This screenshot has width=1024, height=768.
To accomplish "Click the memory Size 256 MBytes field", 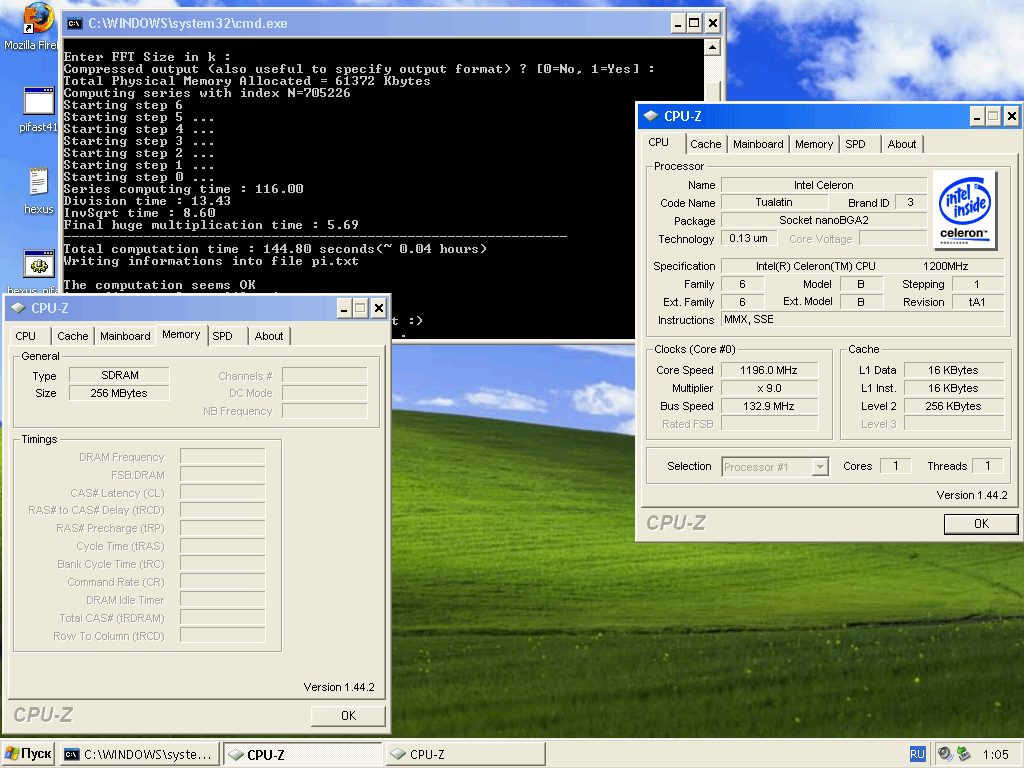I will pos(120,393).
